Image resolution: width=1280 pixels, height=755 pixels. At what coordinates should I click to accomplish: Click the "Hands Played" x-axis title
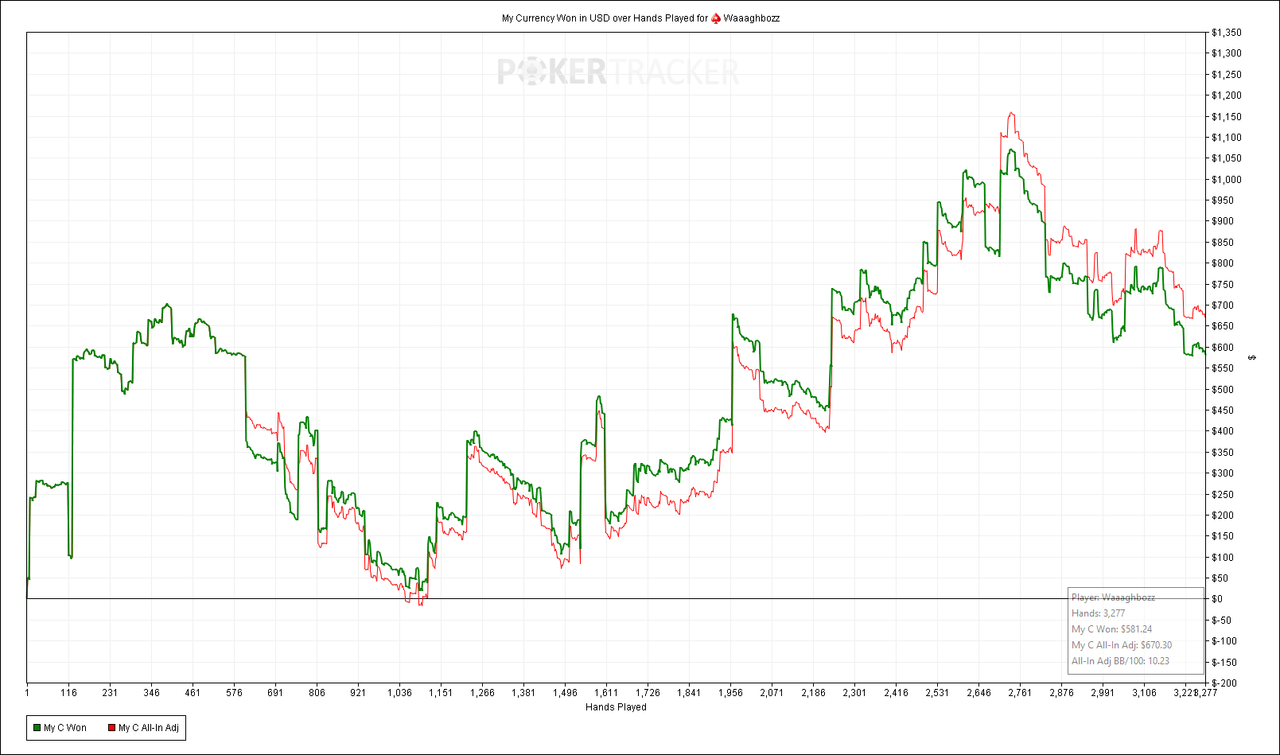coord(615,707)
